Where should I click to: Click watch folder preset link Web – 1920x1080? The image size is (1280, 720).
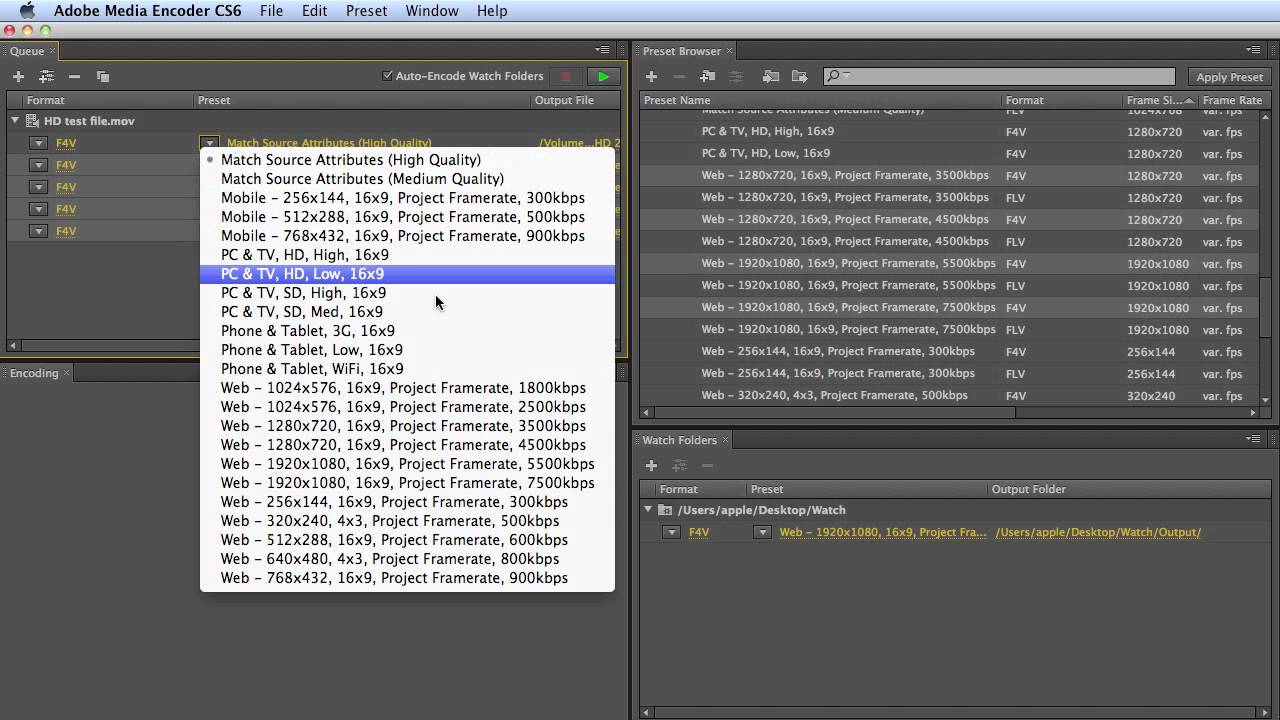883,532
